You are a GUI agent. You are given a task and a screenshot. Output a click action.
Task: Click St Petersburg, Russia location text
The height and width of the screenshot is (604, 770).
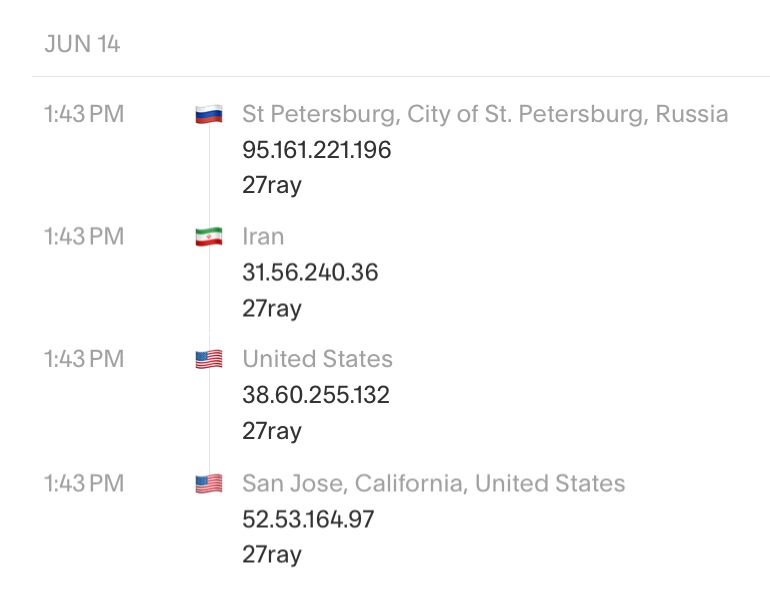pyautogui.click(x=485, y=114)
